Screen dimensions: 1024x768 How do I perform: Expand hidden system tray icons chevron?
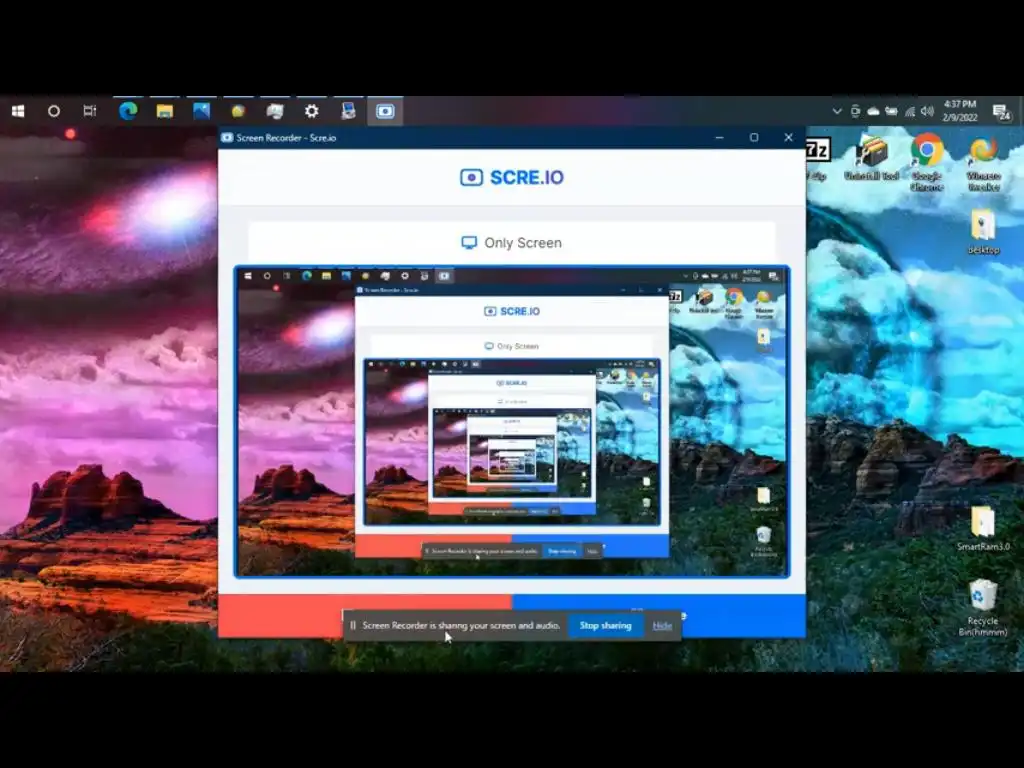[x=837, y=111]
